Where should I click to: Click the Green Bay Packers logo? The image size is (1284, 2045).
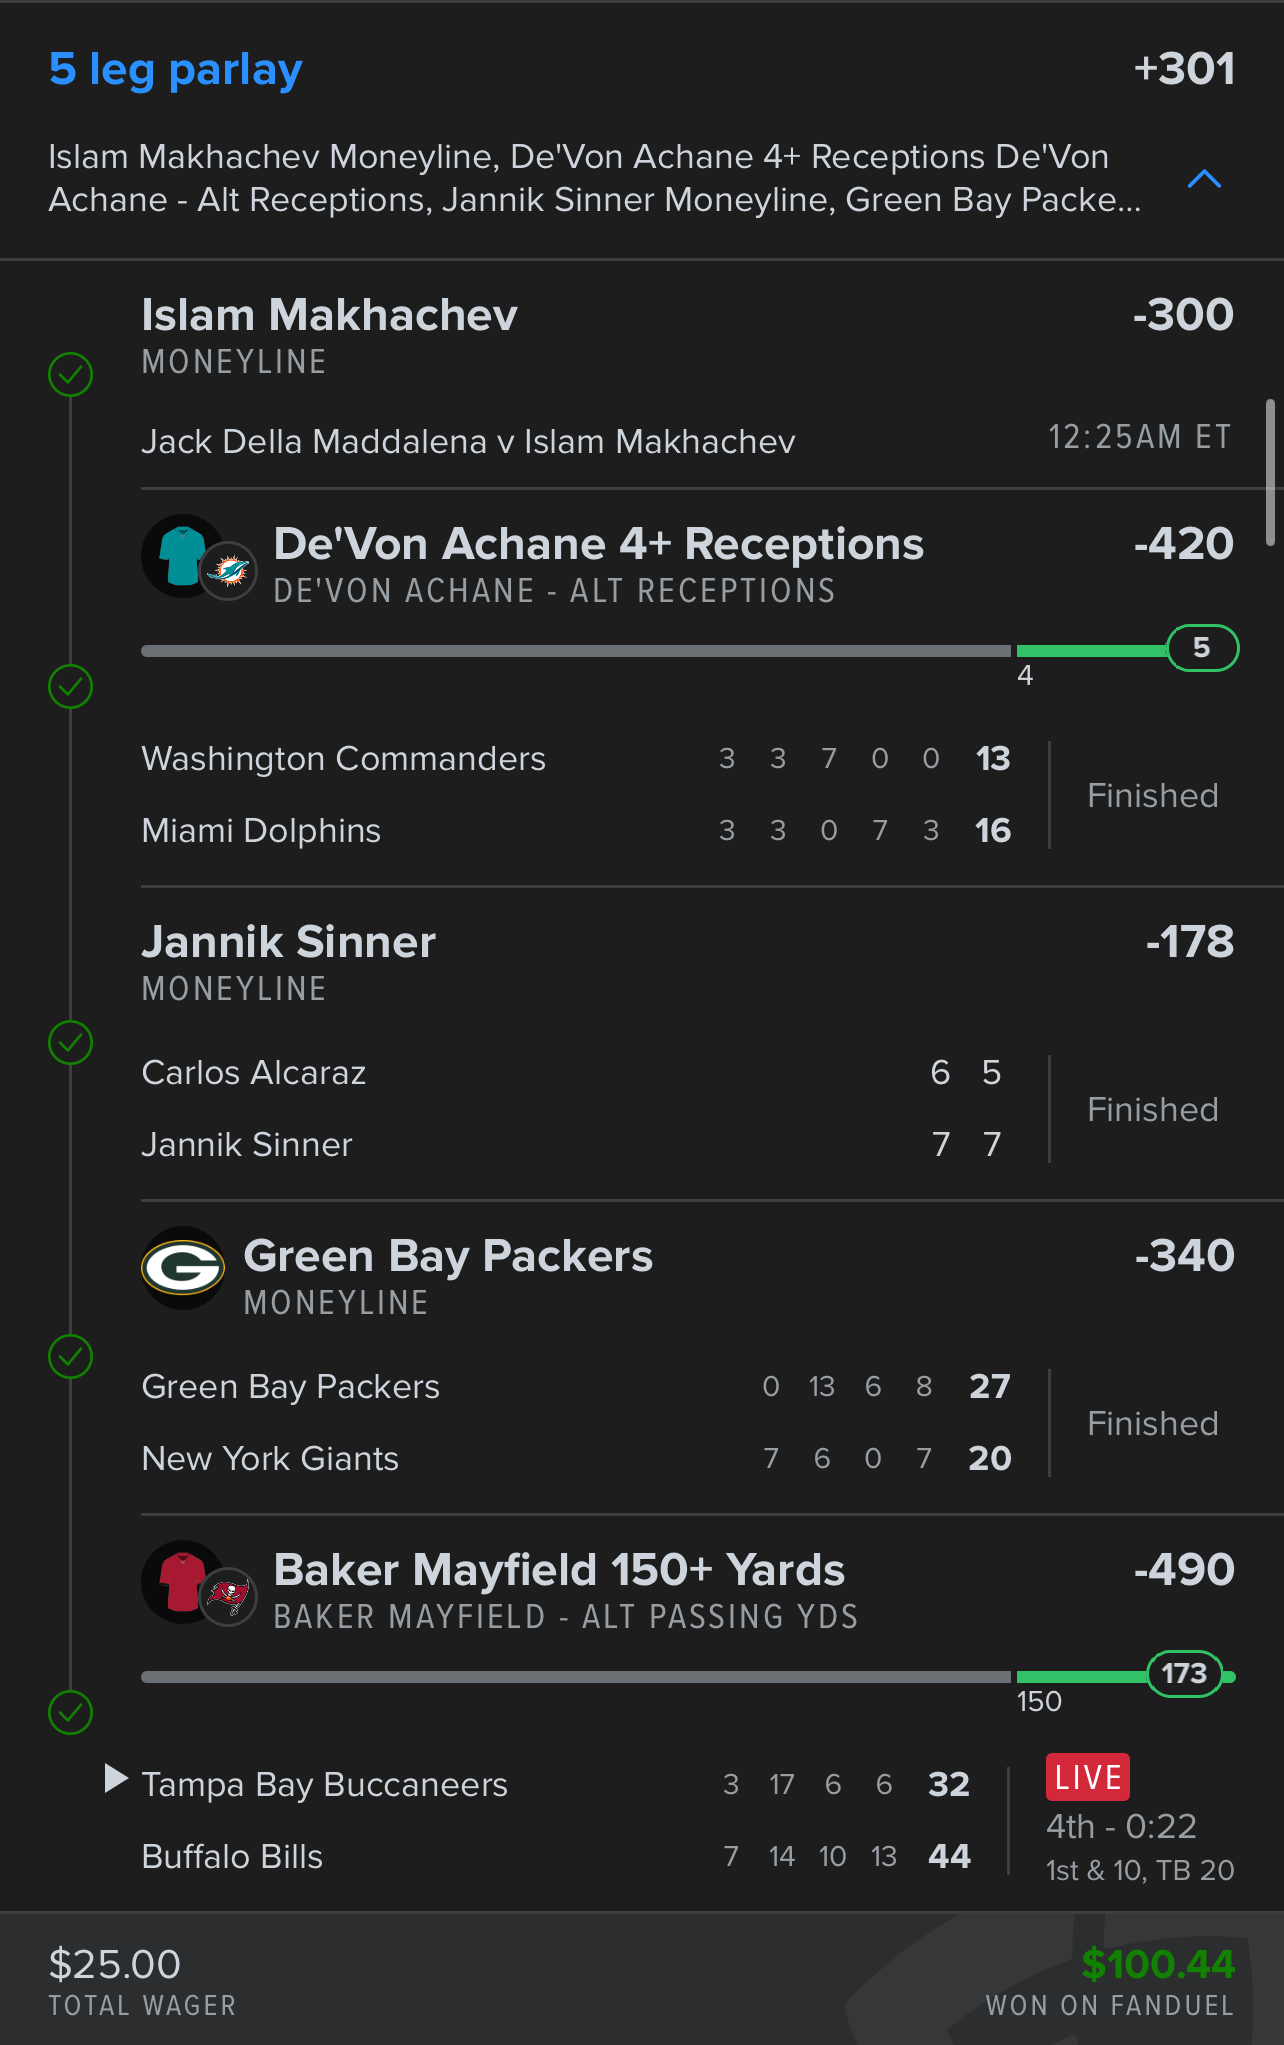pos(183,1268)
